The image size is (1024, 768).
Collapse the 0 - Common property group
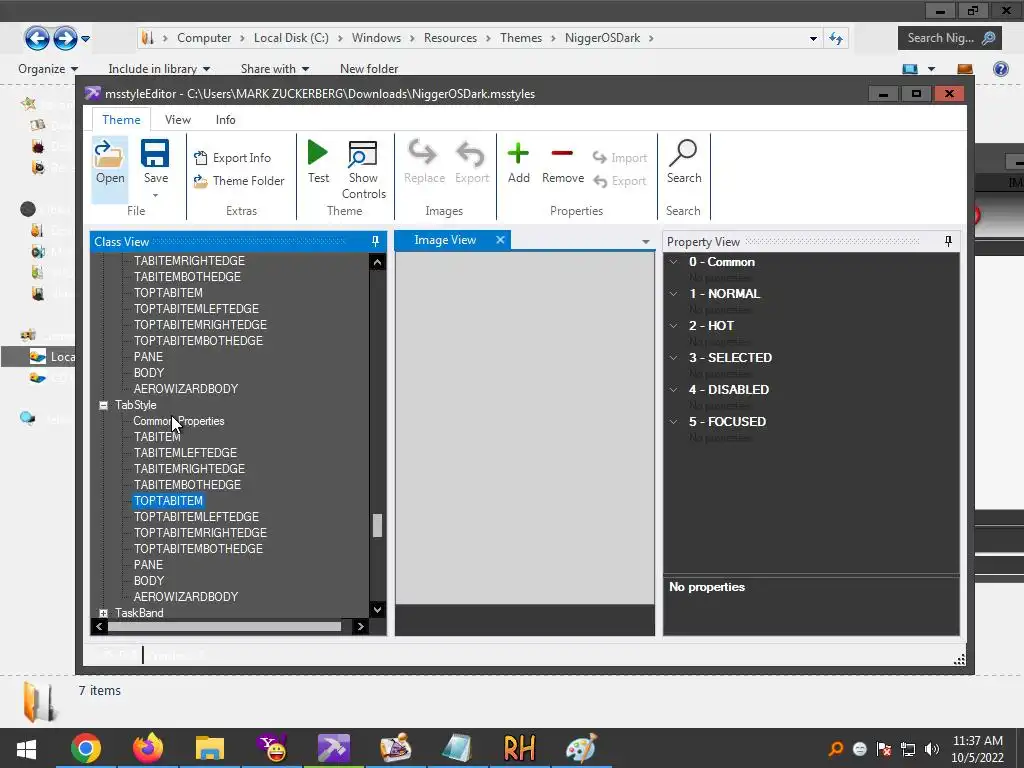pyautogui.click(x=673, y=262)
